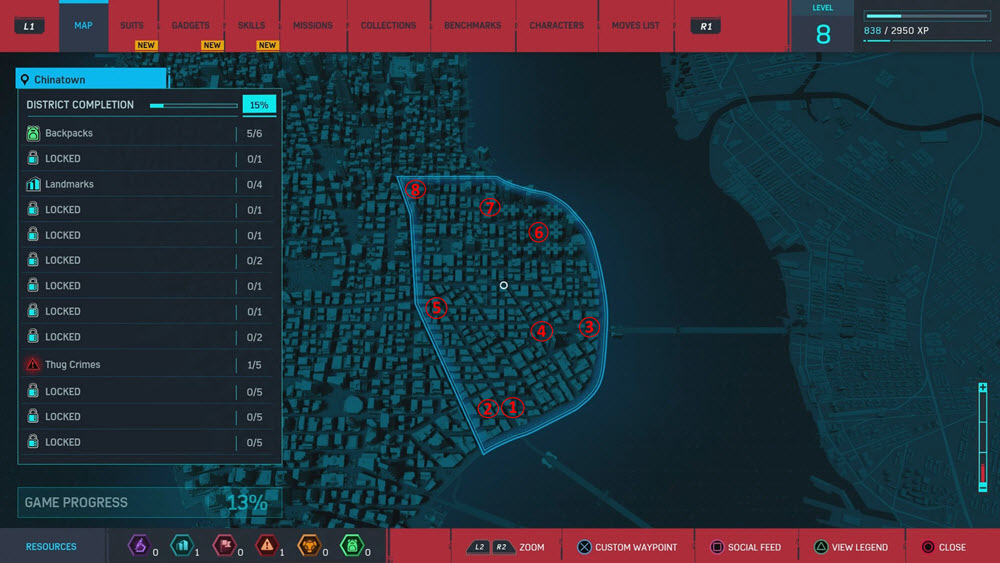Click the NEW badge under SKILLS
The height and width of the screenshot is (563, 1000).
pos(267,45)
